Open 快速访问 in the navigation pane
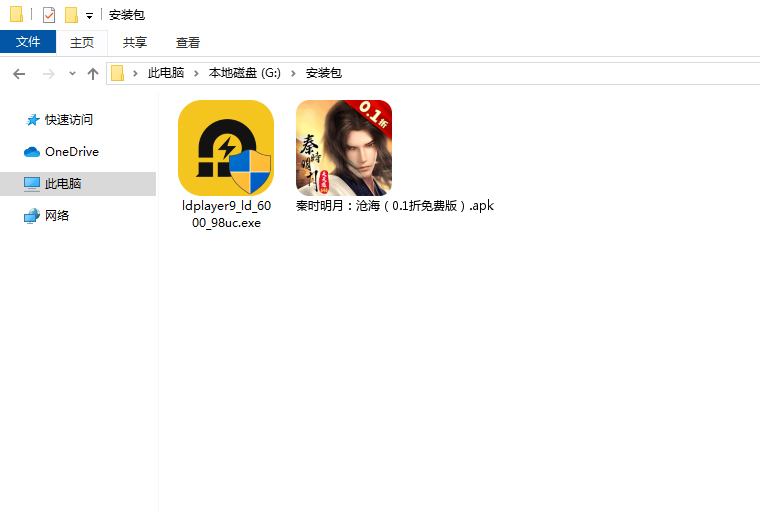 point(68,120)
